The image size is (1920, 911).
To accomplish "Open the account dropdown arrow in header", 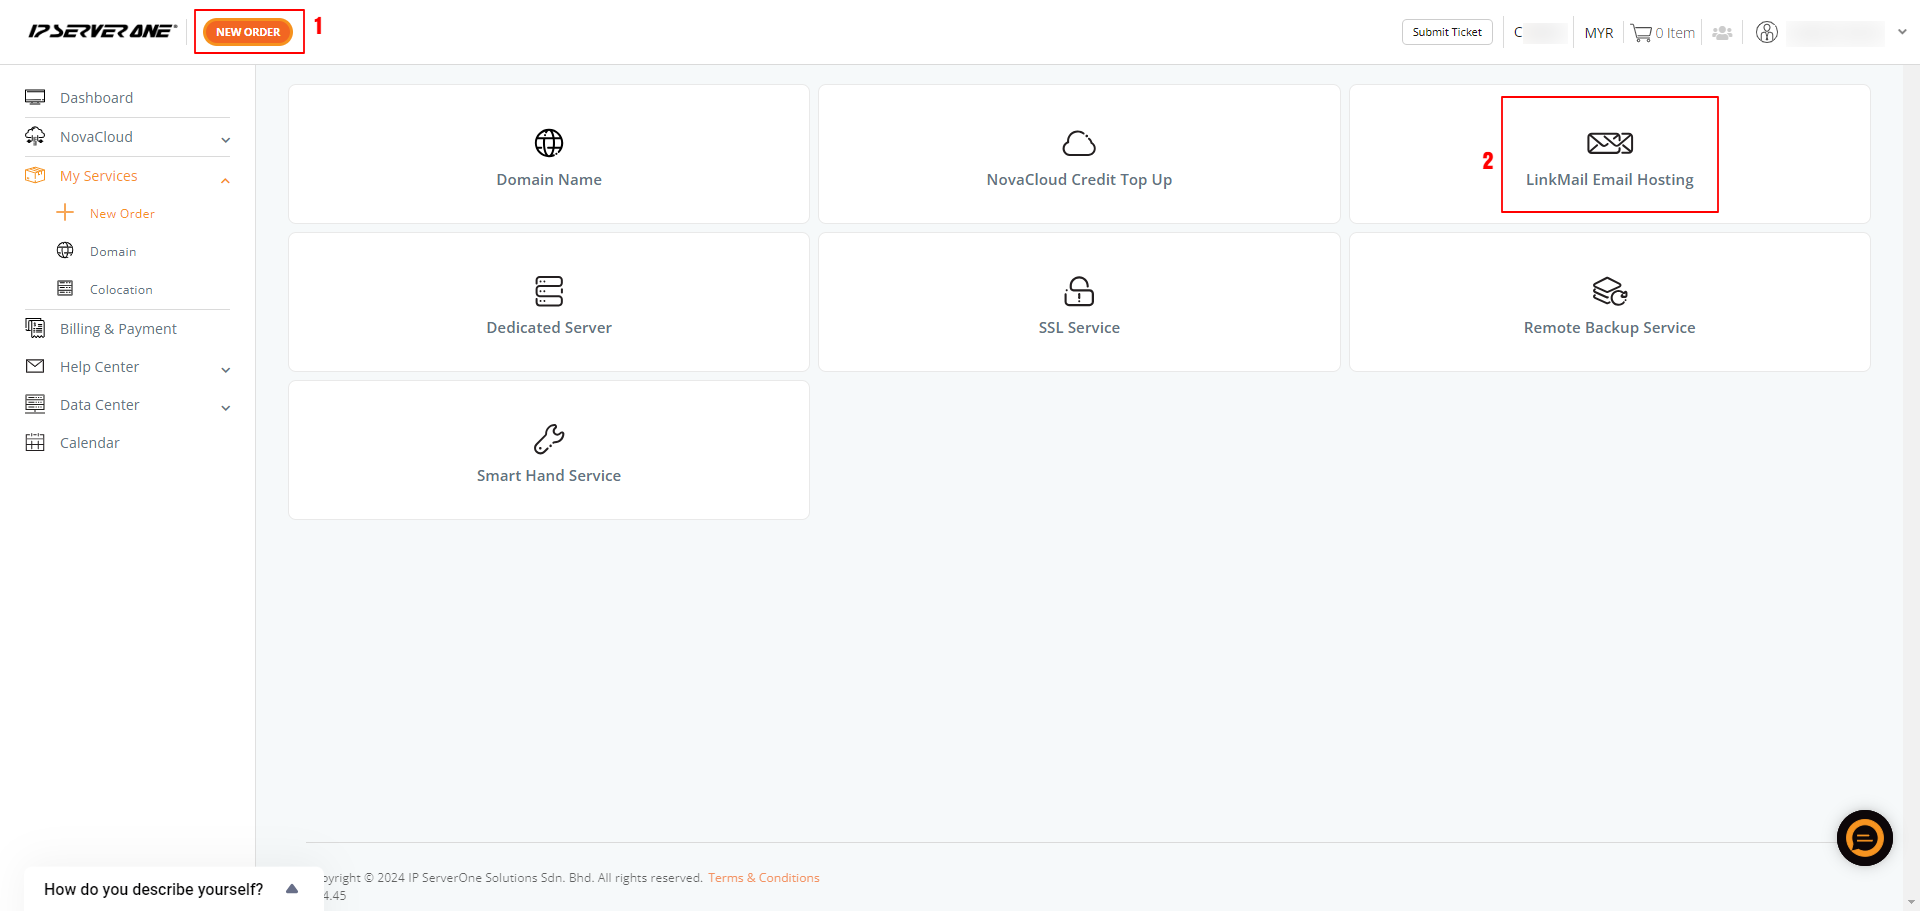I will coord(1902,32).
